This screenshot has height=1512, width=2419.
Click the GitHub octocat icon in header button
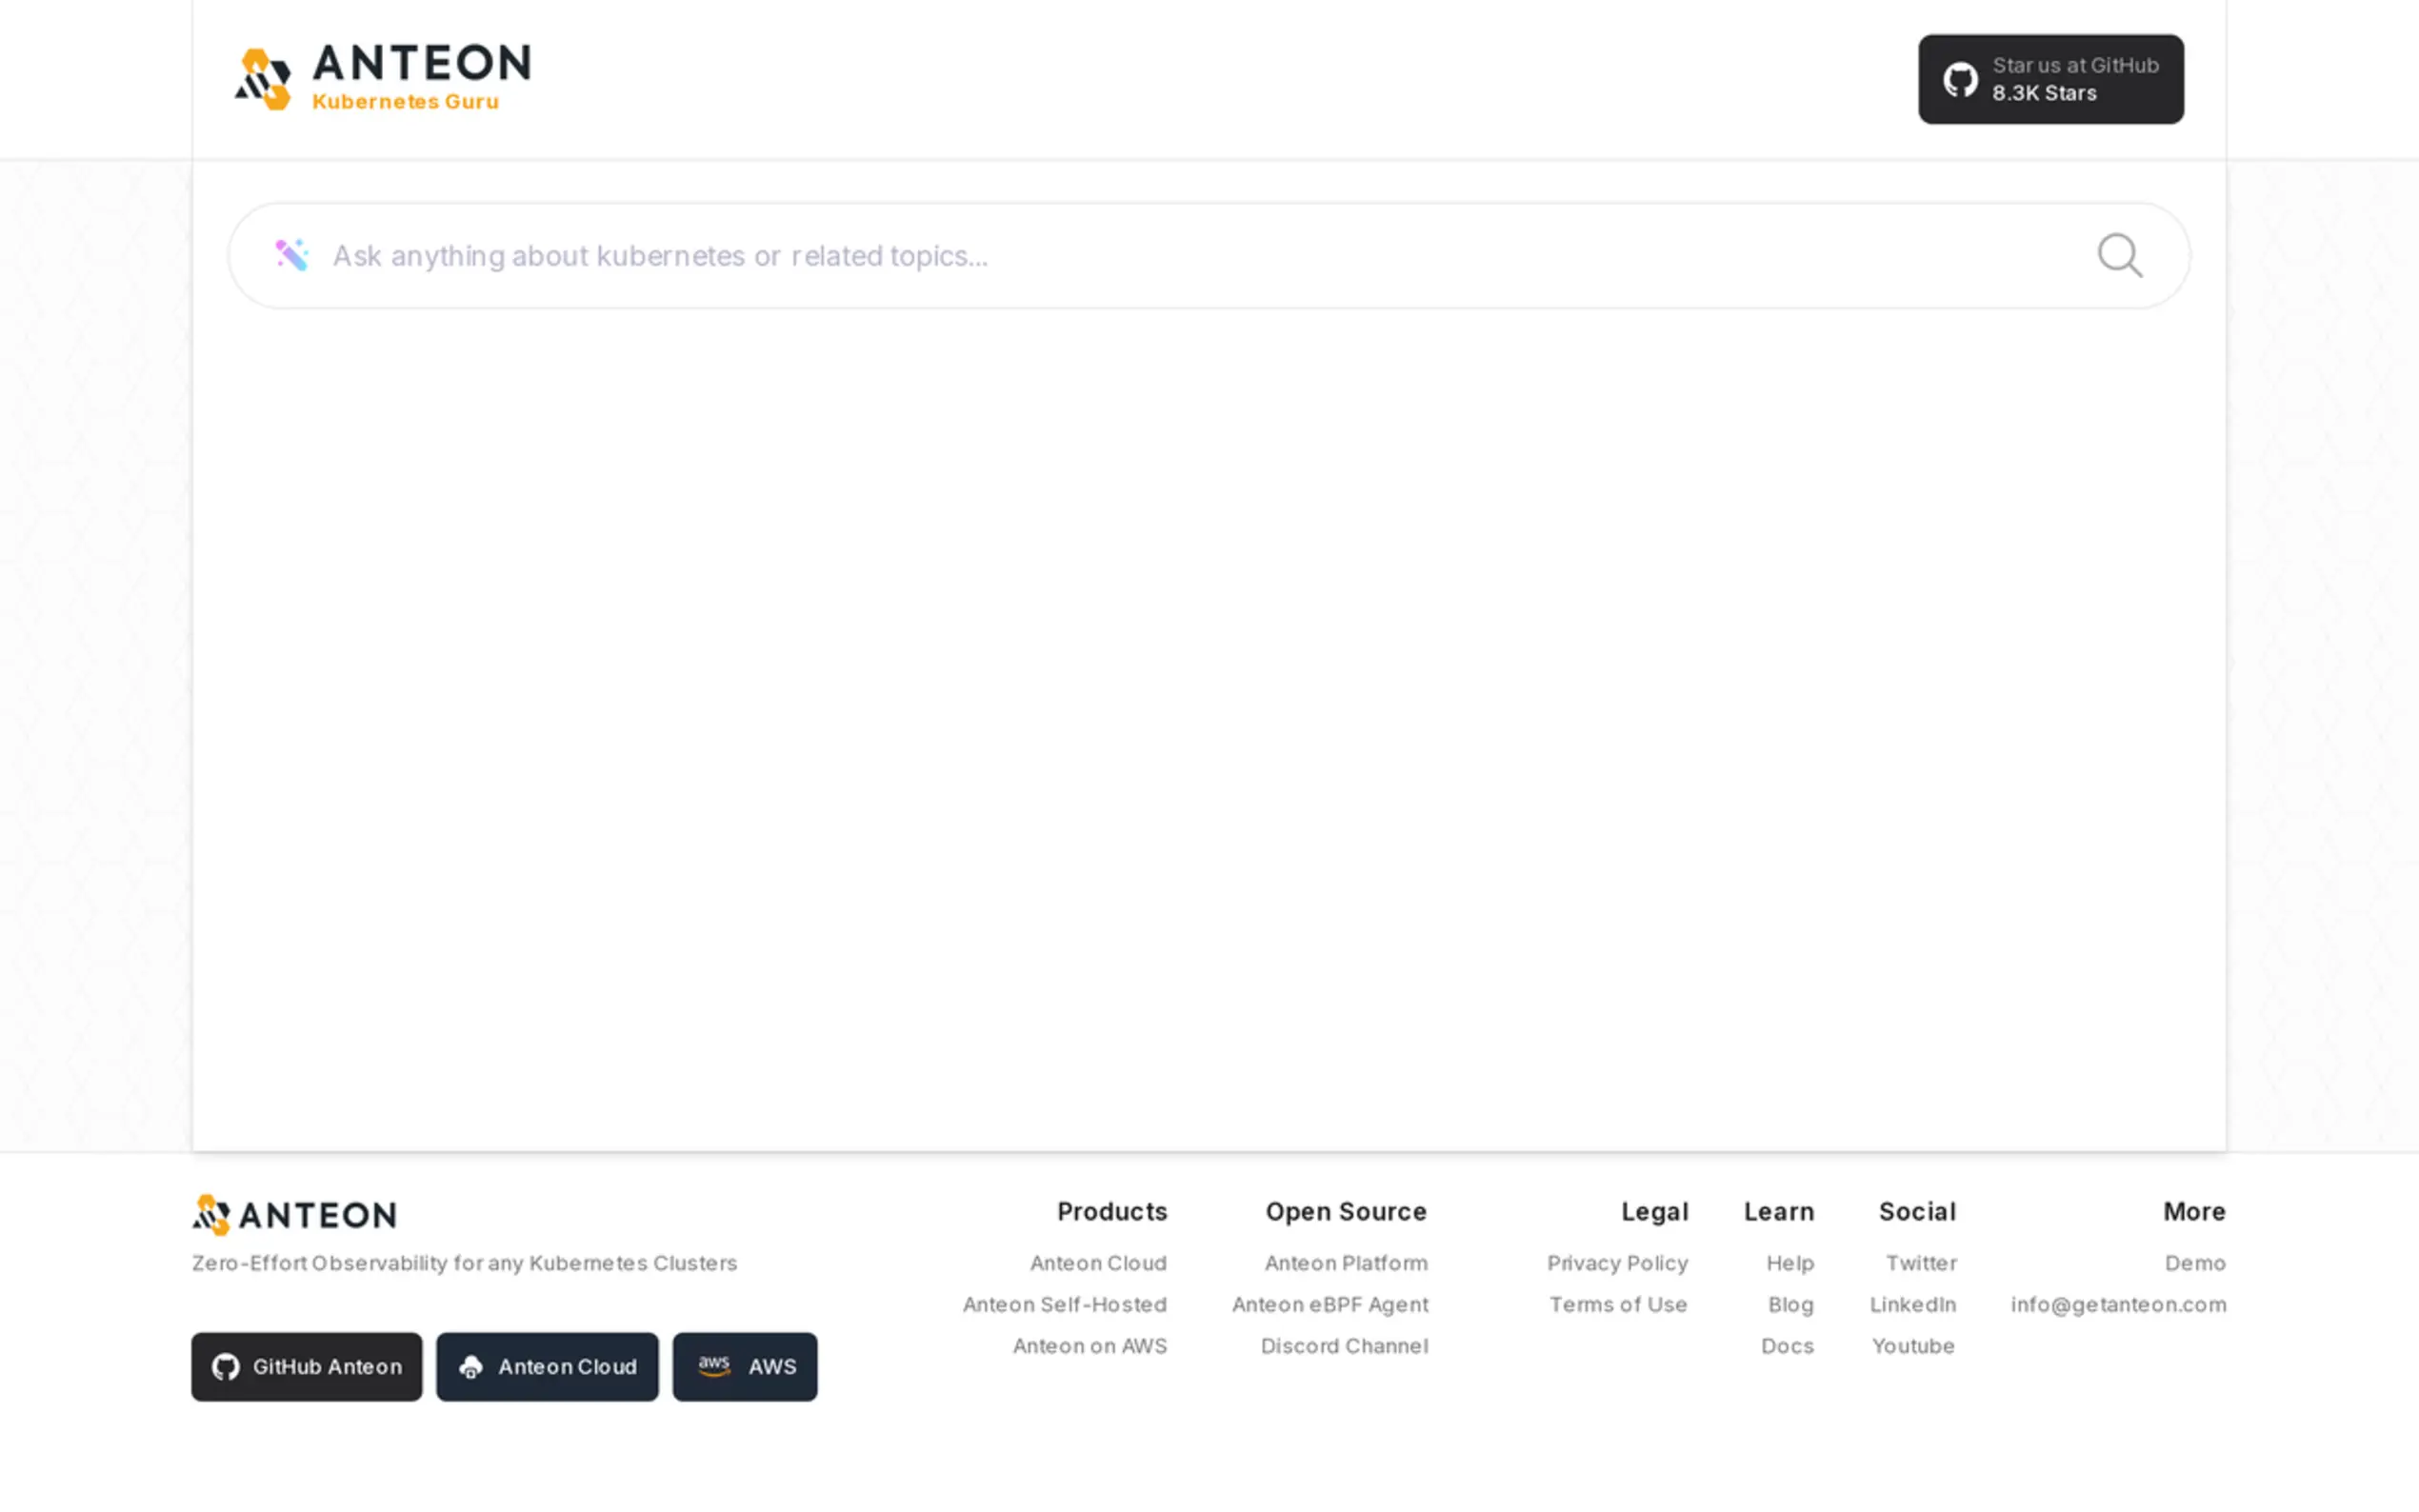(1959, 80)
